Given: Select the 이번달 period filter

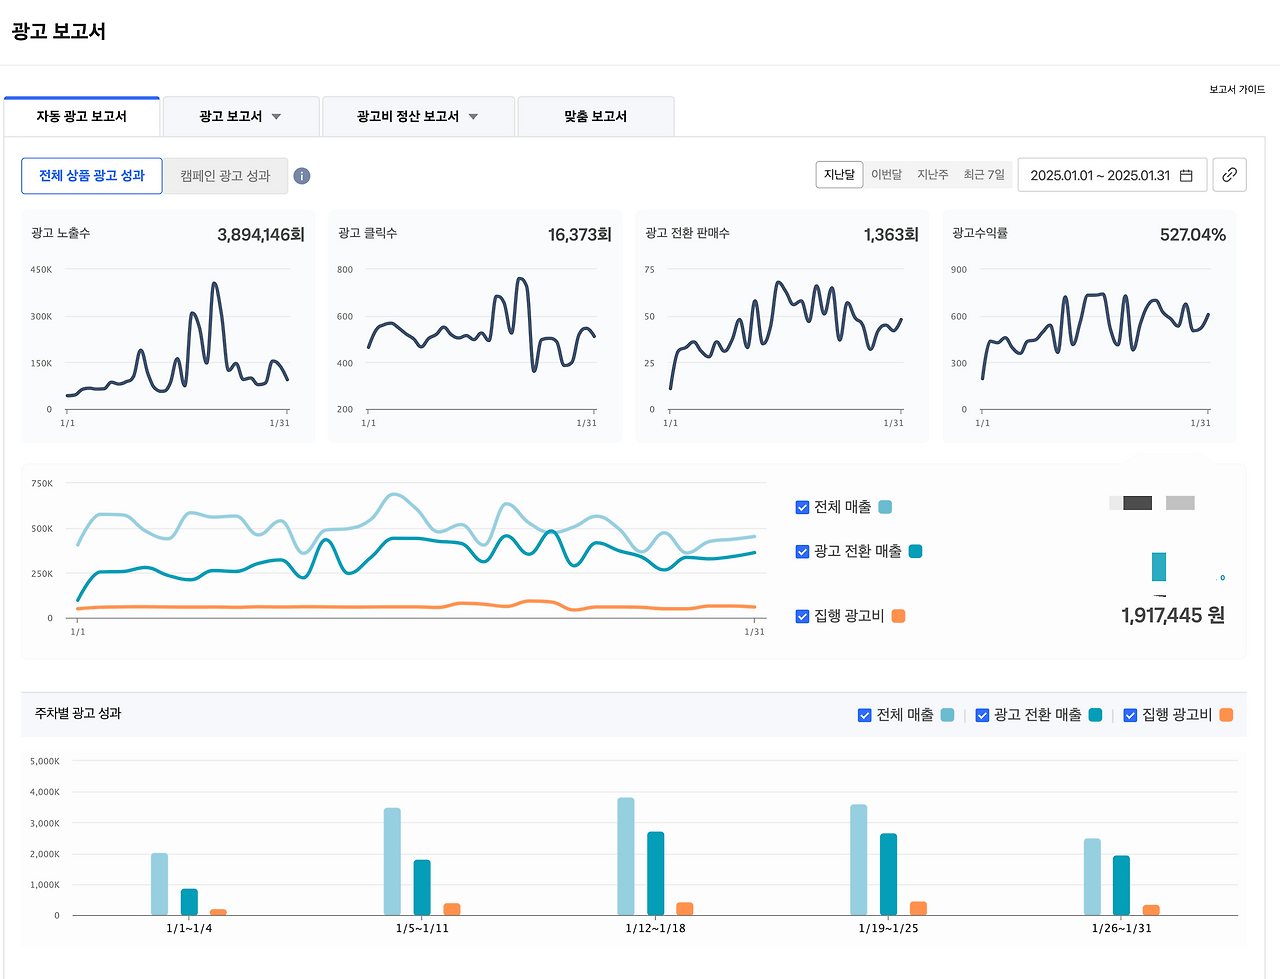Looking at the screenshot, I should [x=886, y=174].
